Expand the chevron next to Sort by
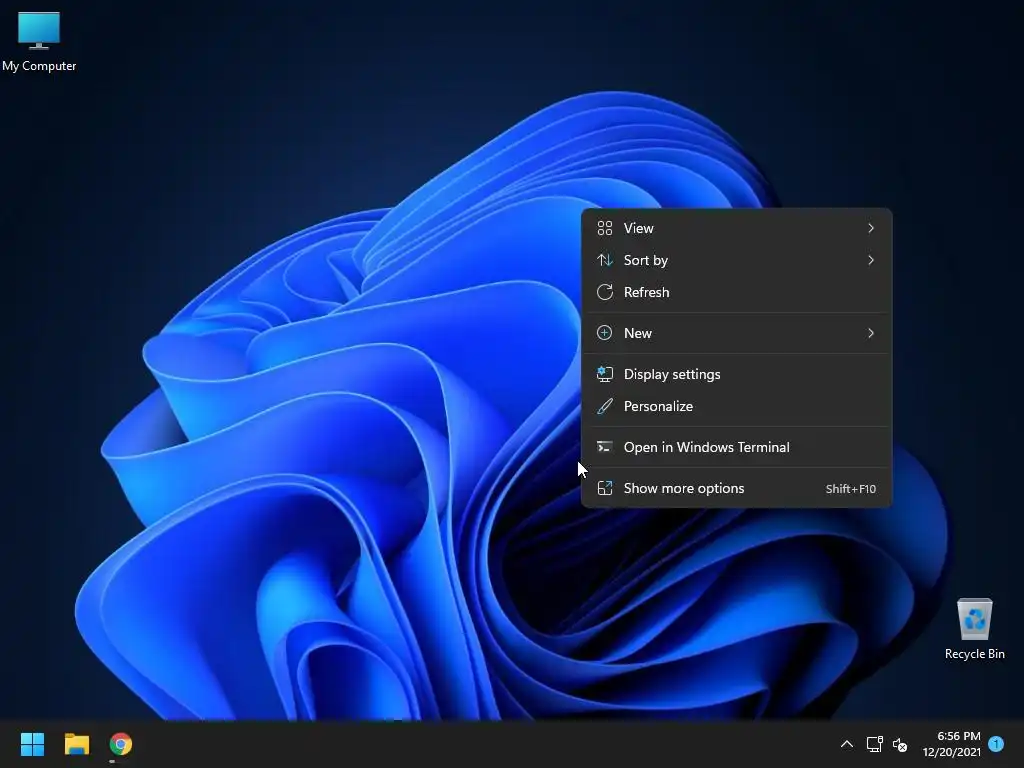The image size is (1024, 768). pos(871,260)
